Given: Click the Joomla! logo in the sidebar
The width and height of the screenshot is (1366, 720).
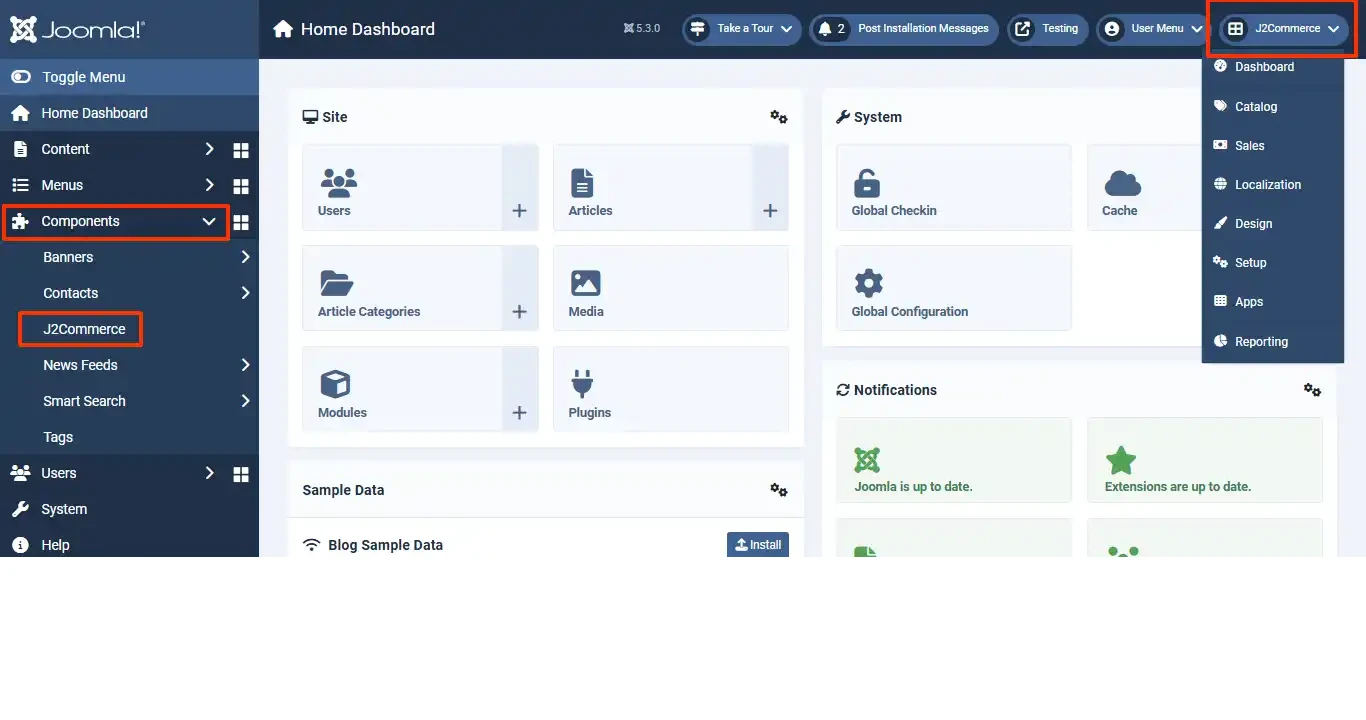Looking at the screenshot, I should [78, 29].
